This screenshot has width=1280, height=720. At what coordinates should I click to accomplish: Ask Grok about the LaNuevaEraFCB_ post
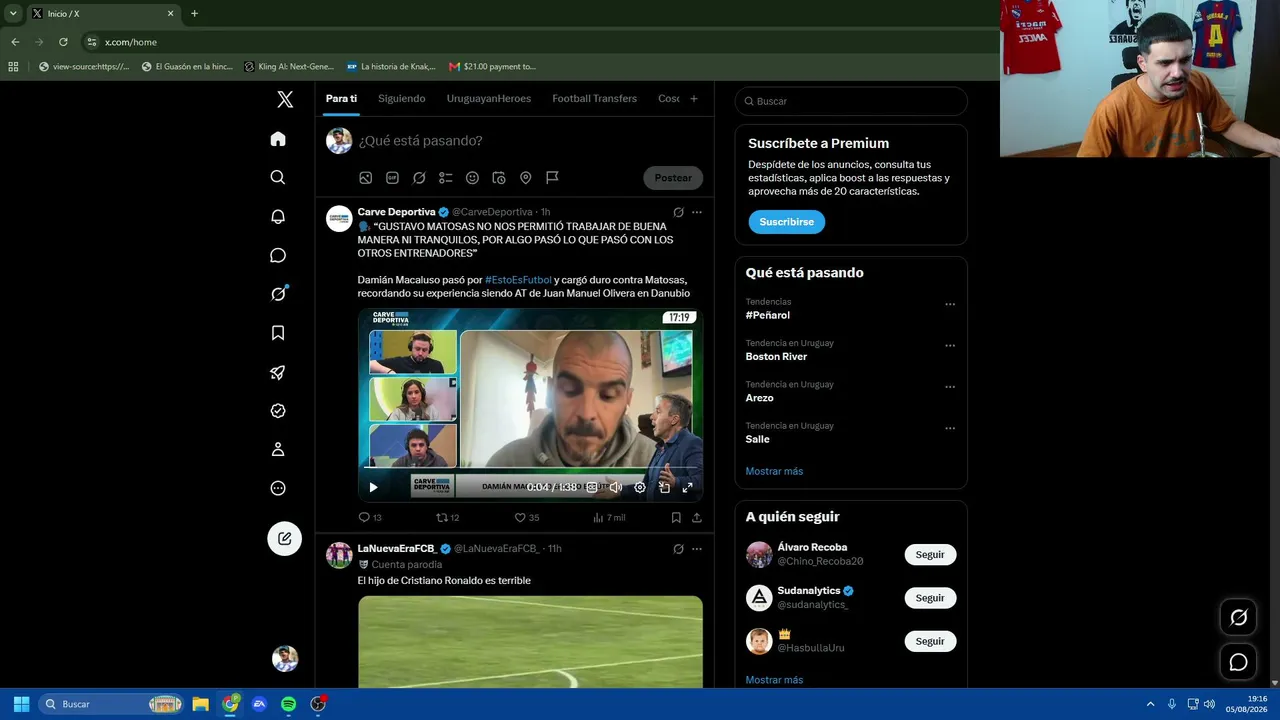678,549
